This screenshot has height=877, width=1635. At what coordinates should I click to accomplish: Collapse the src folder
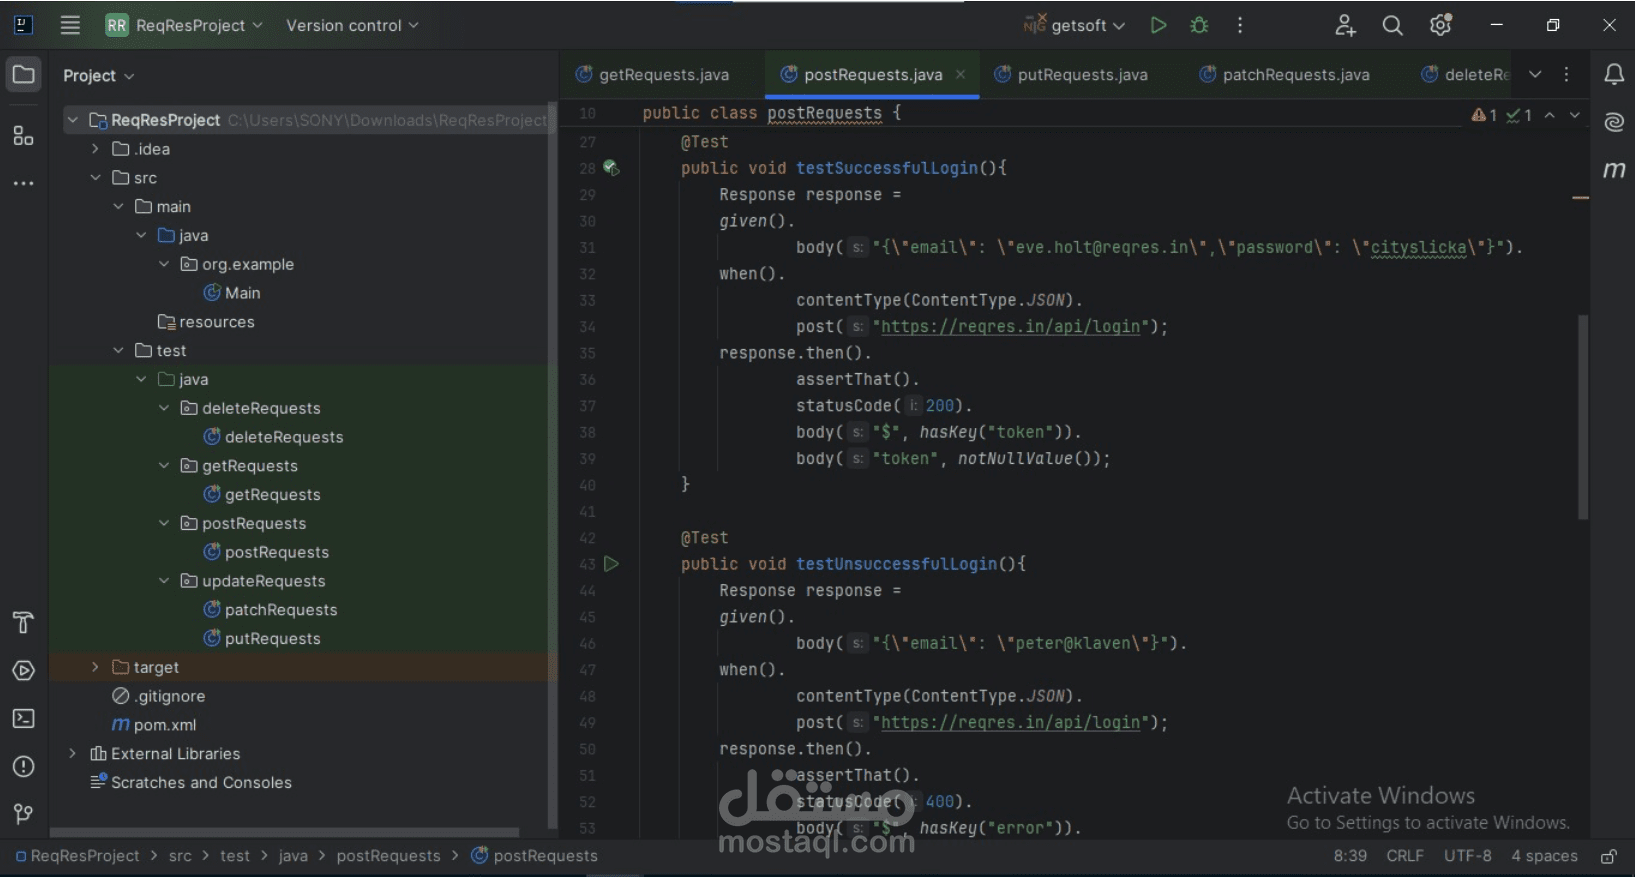[x=95, y=178]
